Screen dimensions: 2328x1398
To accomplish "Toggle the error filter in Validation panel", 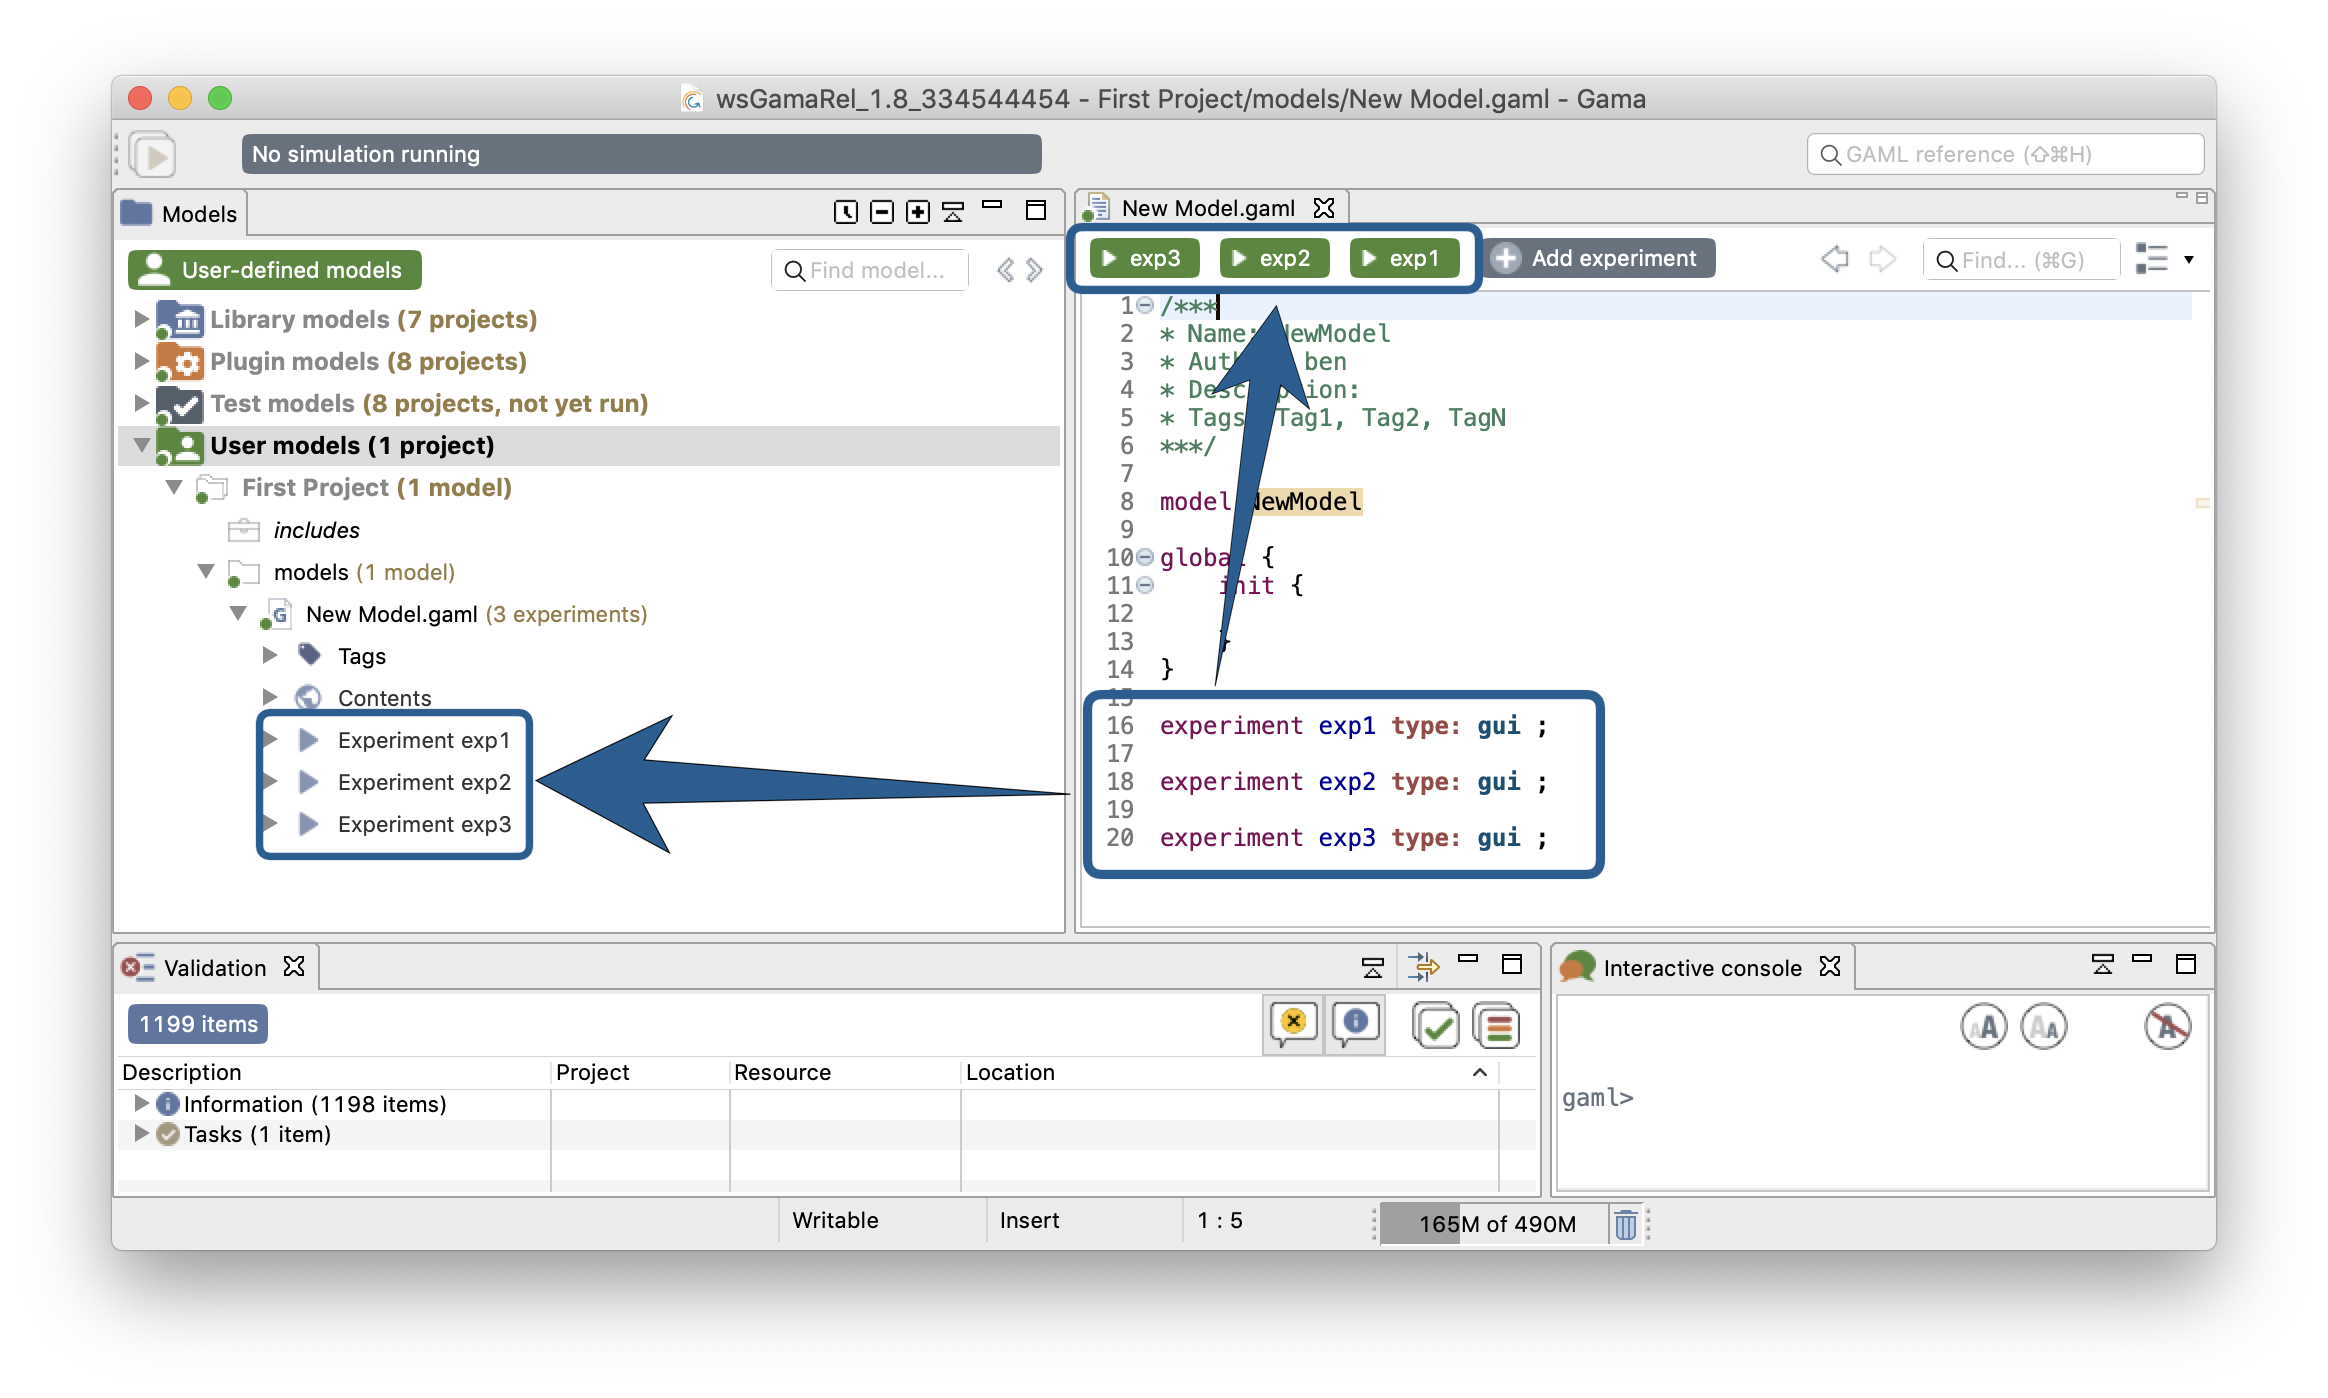I will (x=1297, y=1024).
